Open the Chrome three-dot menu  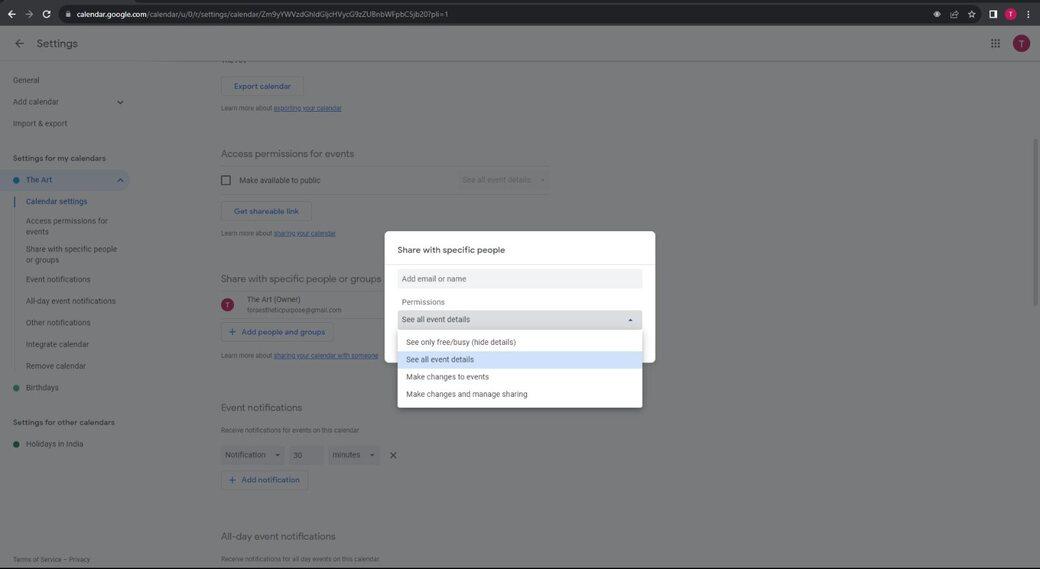pyautogui.click(x=1028, y=14)
